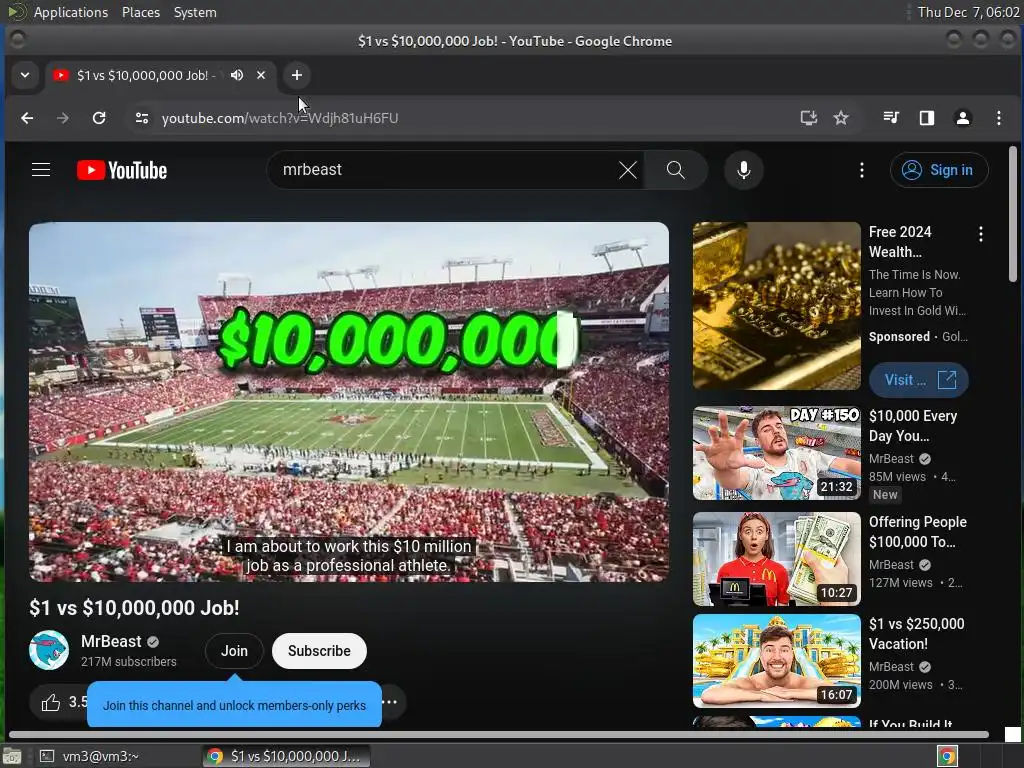View site information icon in address bar
Viewport: 1024px width, 768px height.
pyautogui.click(x=142, y=118)
